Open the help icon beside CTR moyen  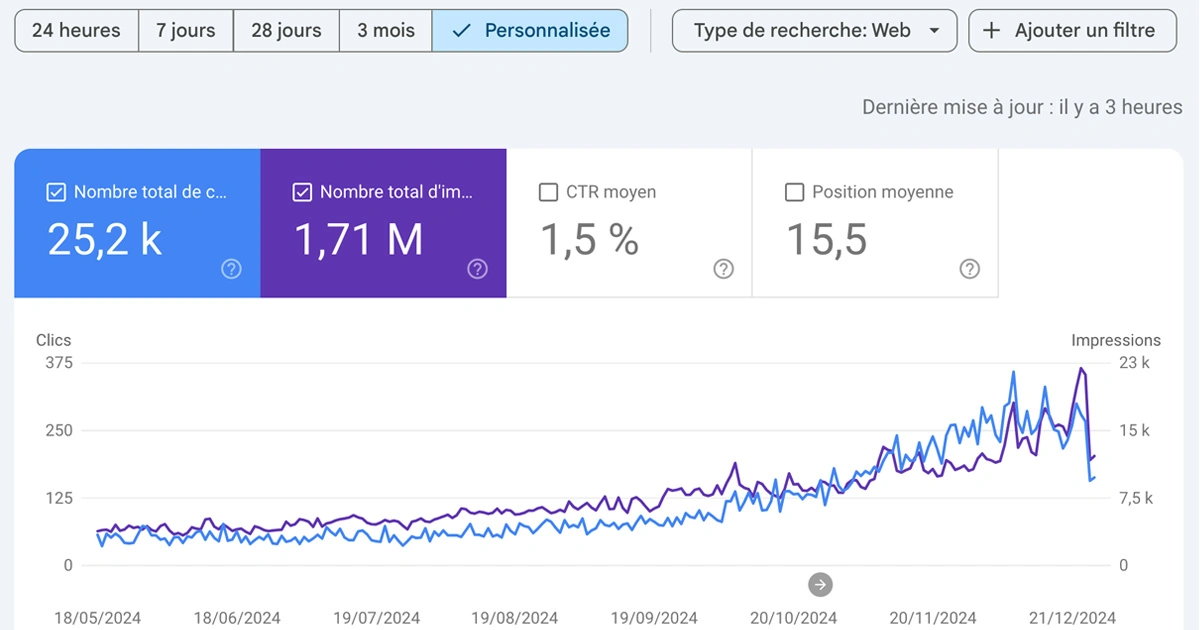(x=723, y=269)
